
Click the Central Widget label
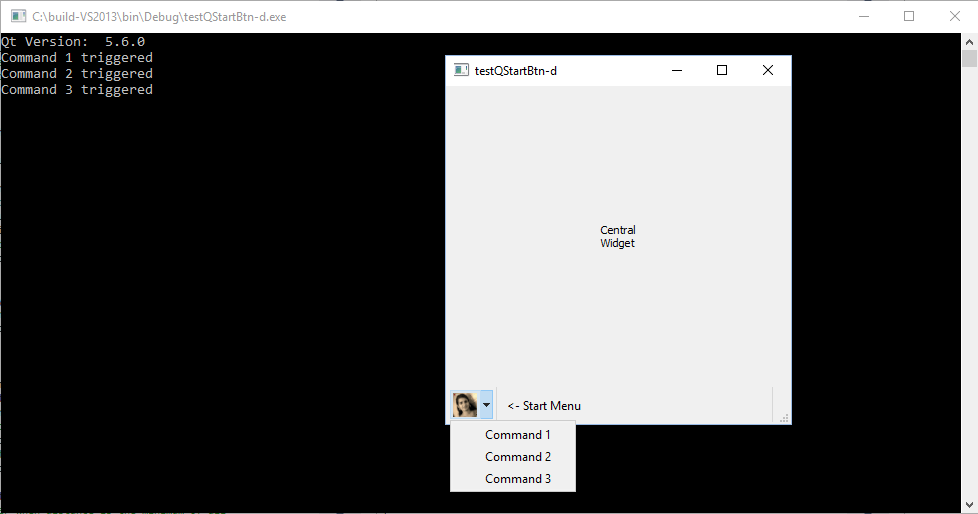tap(617, 236)
